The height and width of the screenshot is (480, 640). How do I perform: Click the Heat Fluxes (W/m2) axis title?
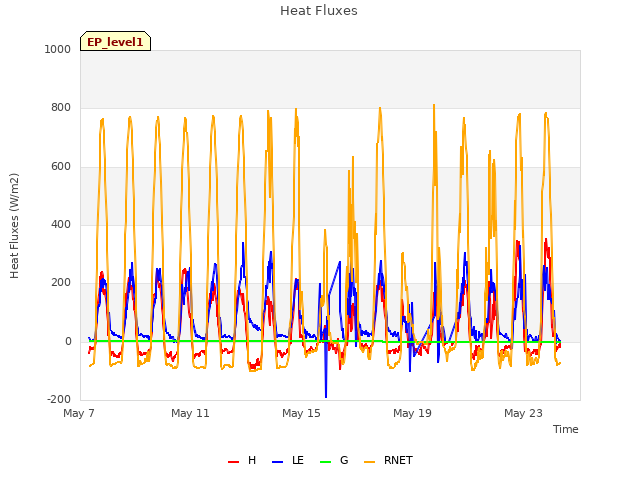(14, 226)
